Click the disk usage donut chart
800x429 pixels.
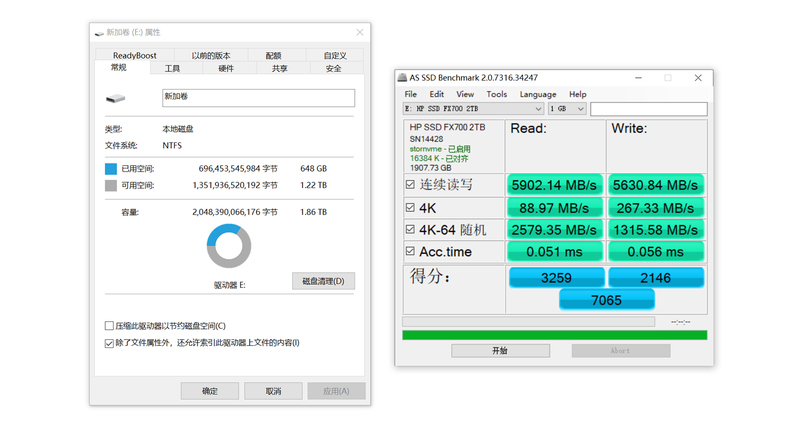click(229, 246)
